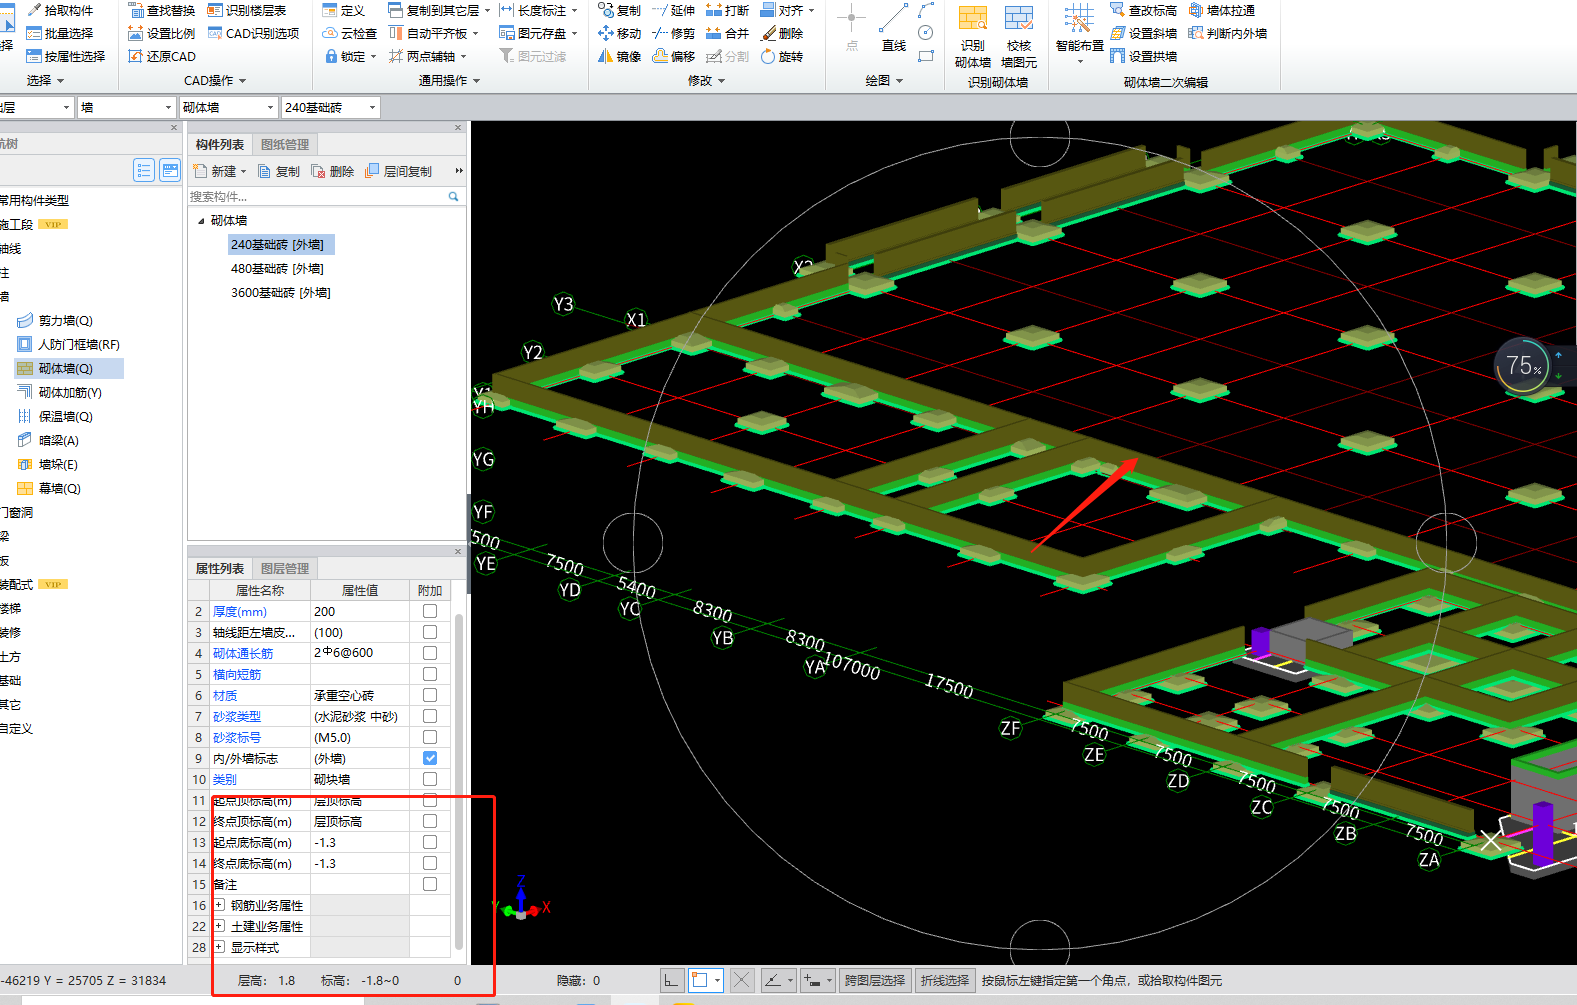Click 设置比例 set scale tool
This screenshot has height=1005, width=1577.
click(x=161, y=33)
